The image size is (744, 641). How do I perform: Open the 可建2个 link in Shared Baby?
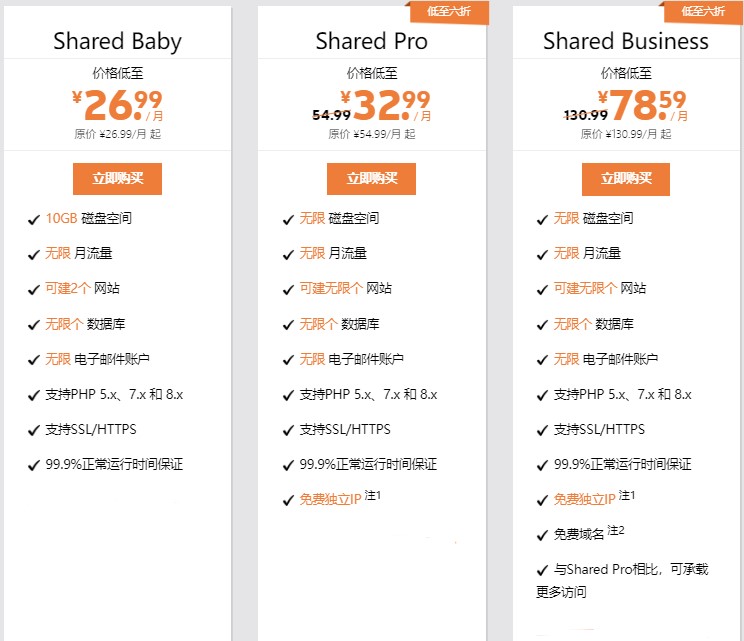coord(68,289)
